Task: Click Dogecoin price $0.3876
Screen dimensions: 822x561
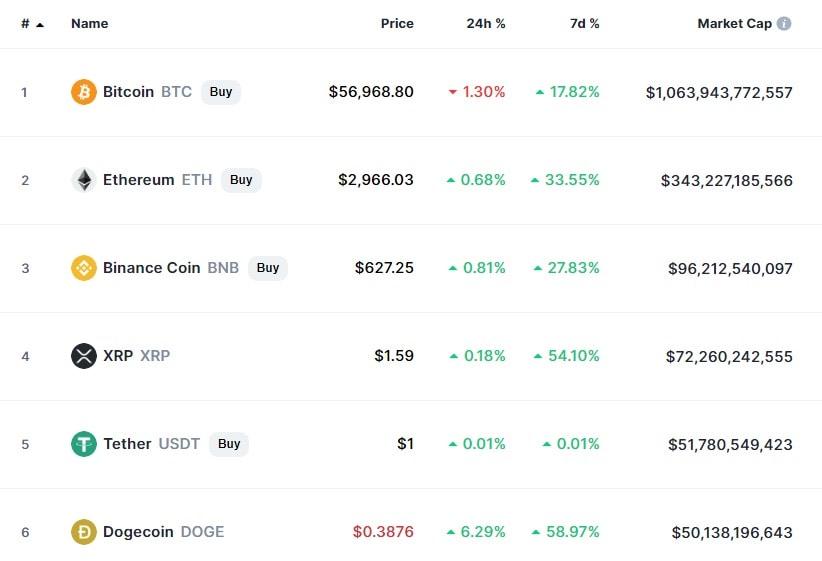Action: [383, 532]
